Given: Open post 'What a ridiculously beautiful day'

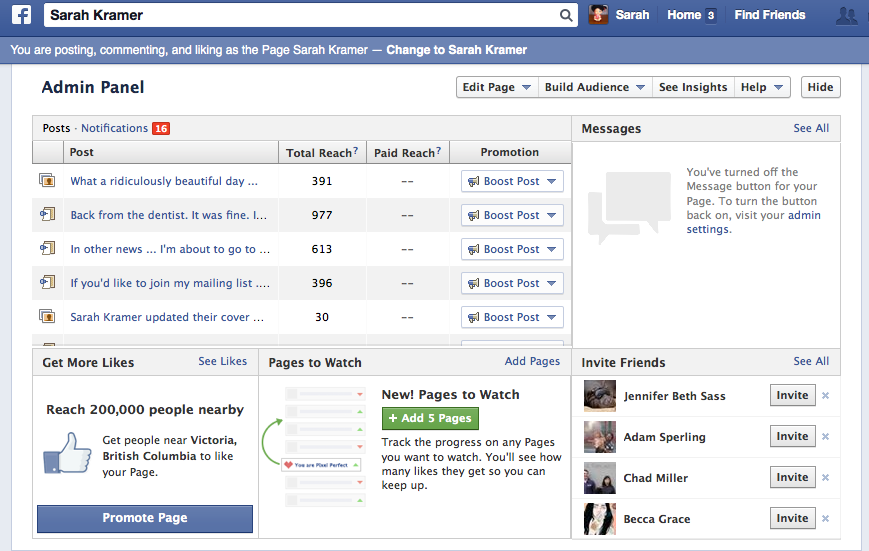Looking at the screenshot, I should pyautogui.click(x=163, y=181).
